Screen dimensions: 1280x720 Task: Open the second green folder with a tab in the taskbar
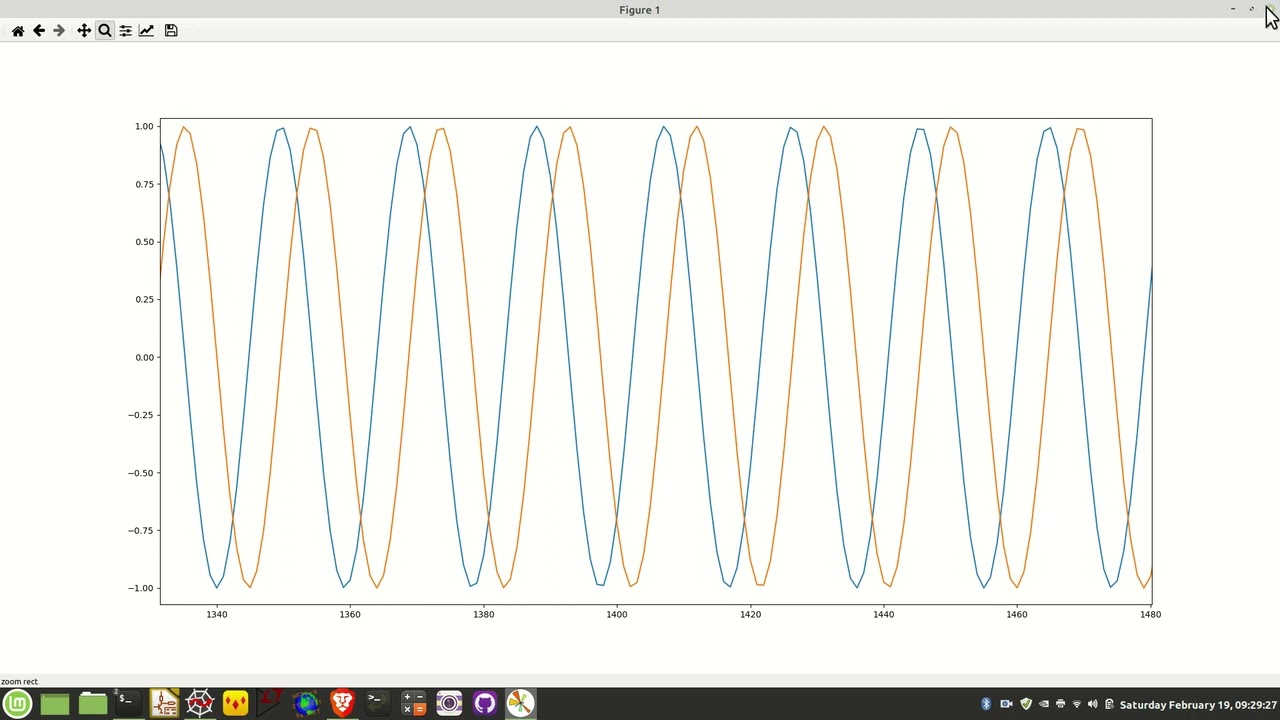[92, 704]
